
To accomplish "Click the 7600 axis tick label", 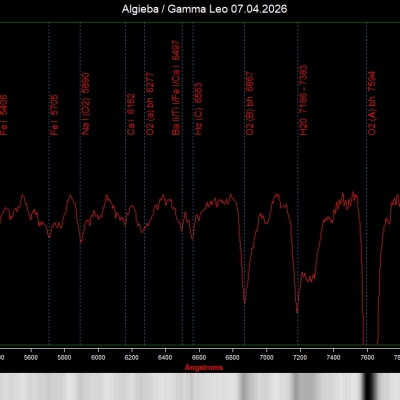I will point(367,358).
